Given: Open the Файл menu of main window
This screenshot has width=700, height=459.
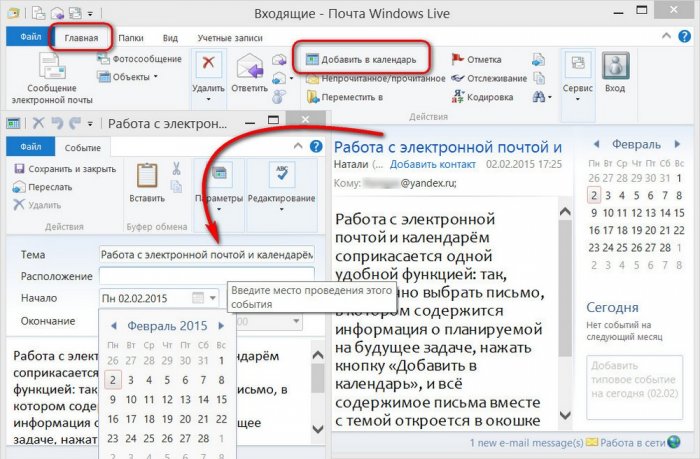Looking at the screenshot, I should [x=30, y=37].
